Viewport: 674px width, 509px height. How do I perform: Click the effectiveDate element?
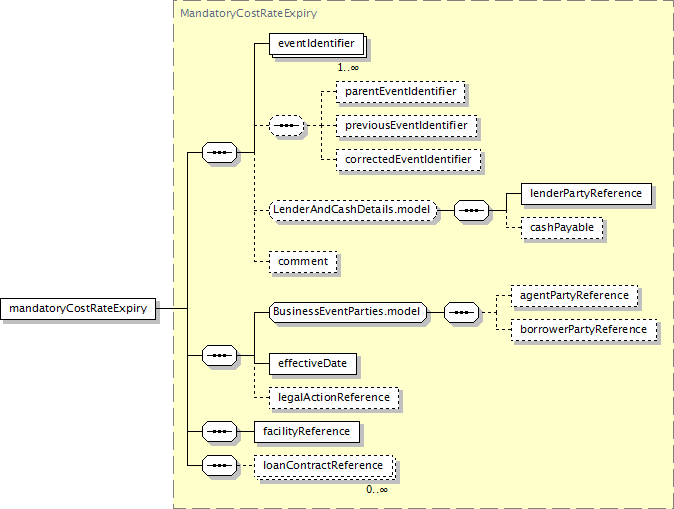(x=313, y=364)
